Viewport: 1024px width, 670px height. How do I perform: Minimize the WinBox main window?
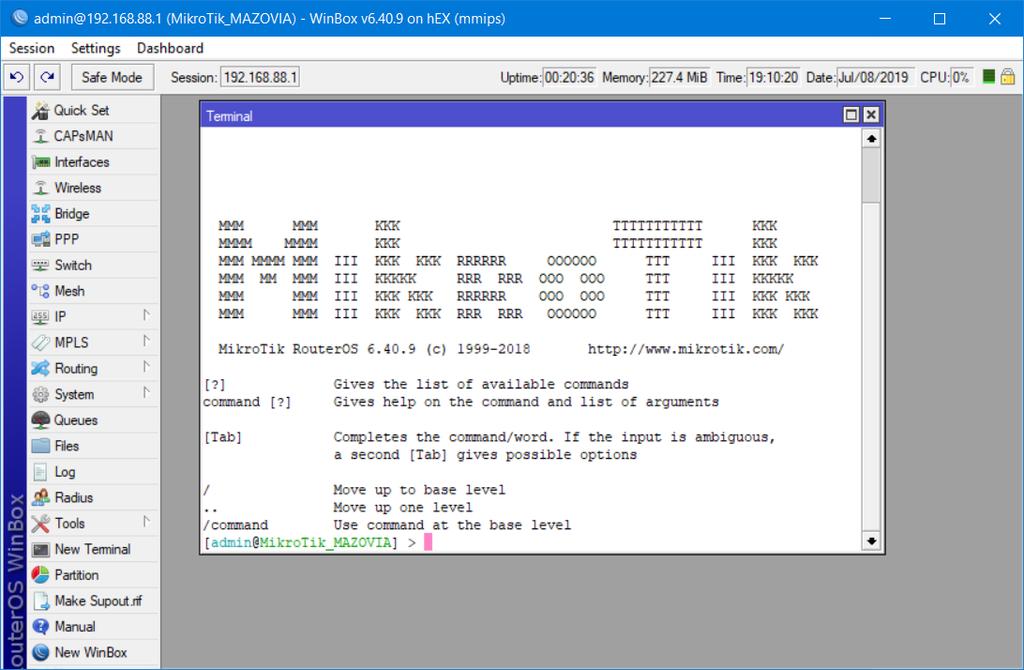pyautogui.click(x=885, y=18)
